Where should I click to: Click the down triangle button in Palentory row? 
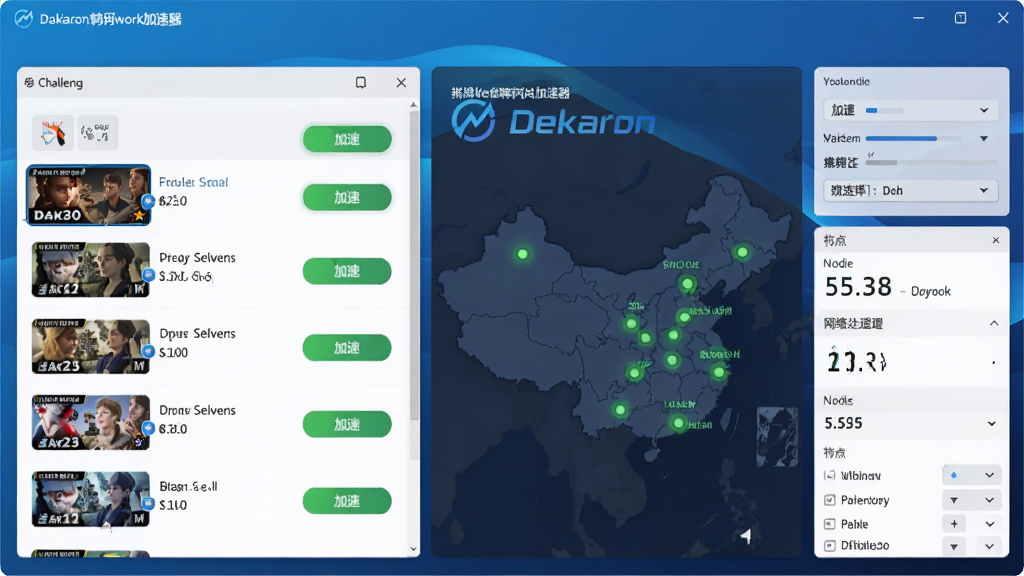(954, 500)
